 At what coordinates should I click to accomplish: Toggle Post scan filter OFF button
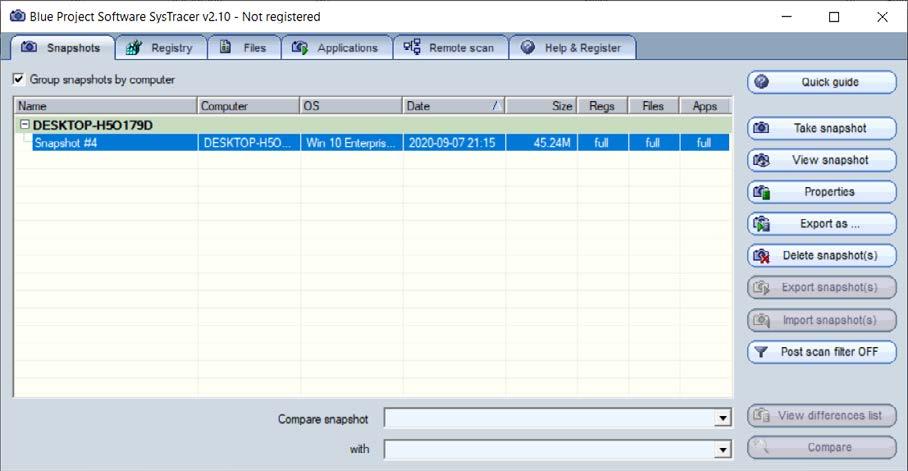pos(822,352)
